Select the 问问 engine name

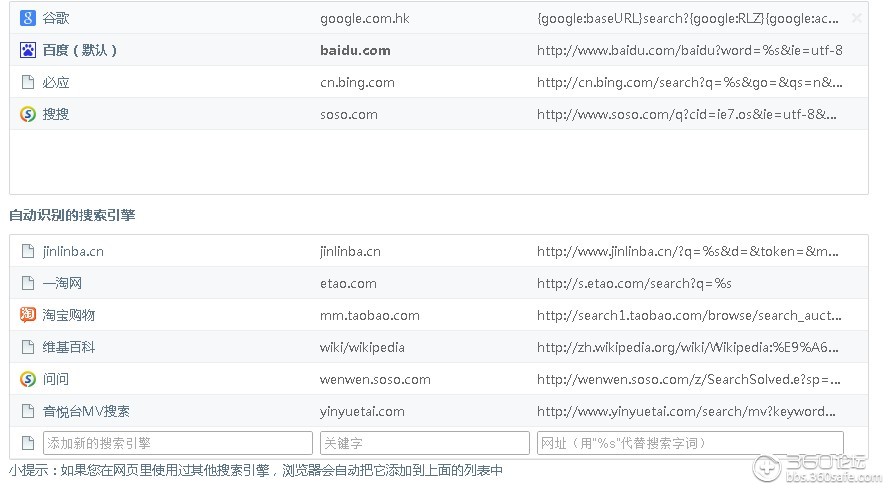point(56,379)
